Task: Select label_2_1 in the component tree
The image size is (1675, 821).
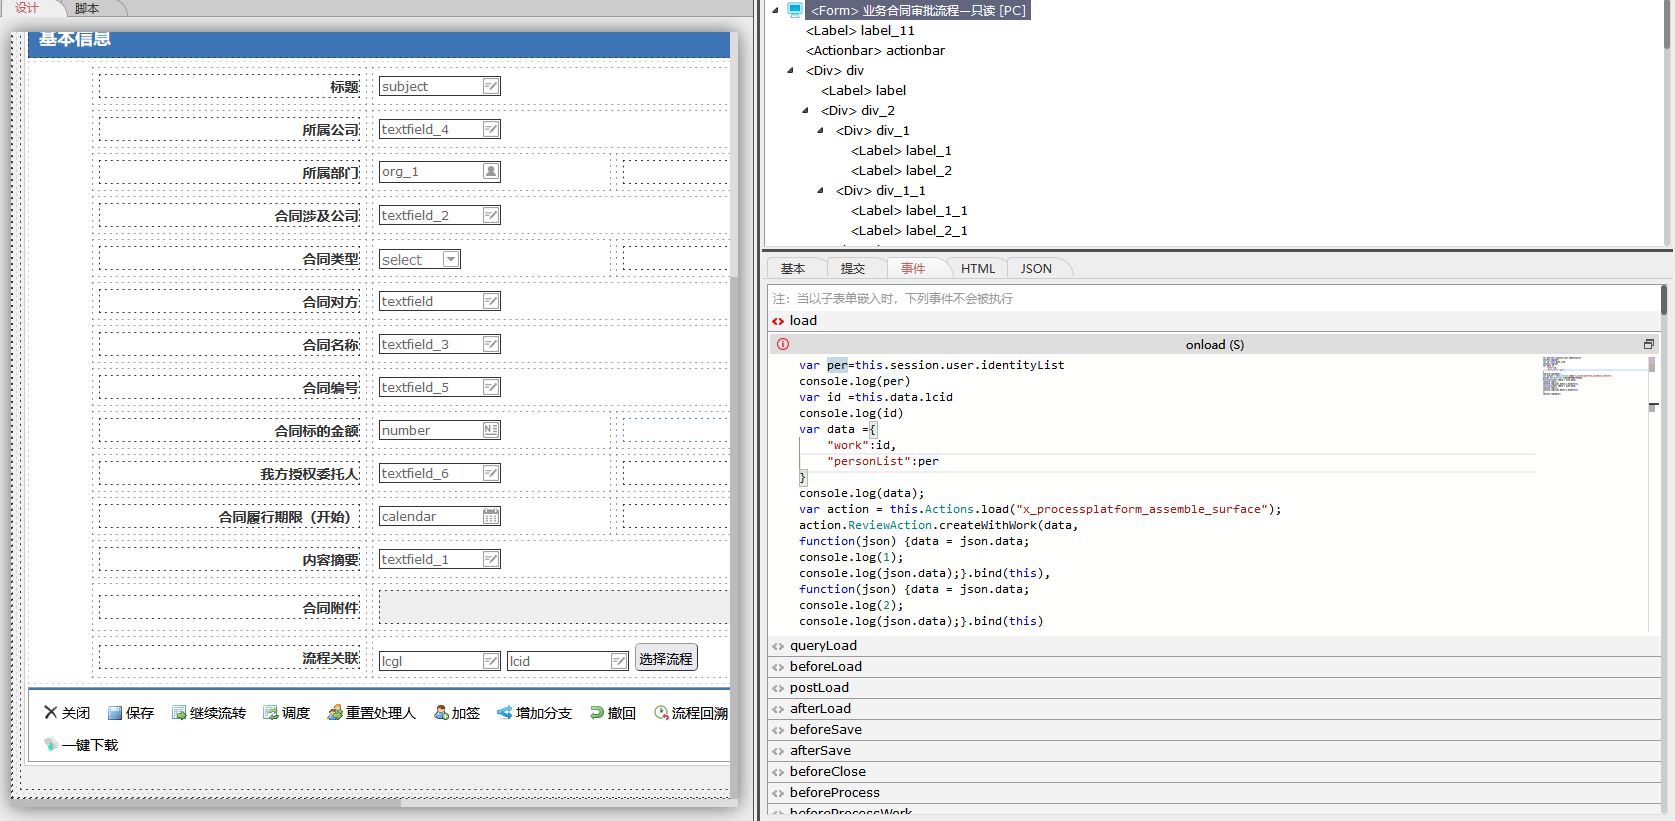Action: pos(909,231)
